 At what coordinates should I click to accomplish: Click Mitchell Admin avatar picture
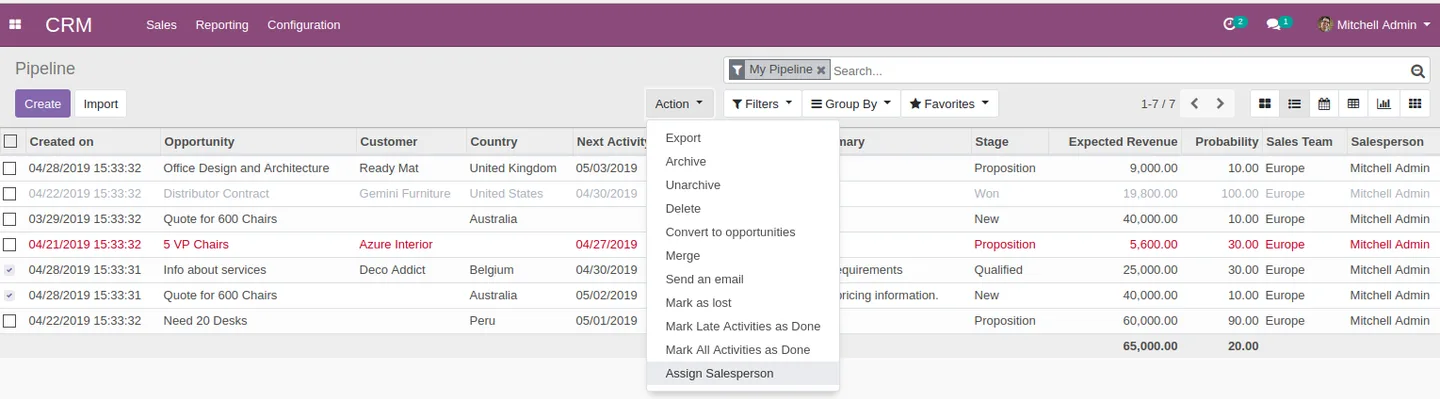coord(1325,24)
